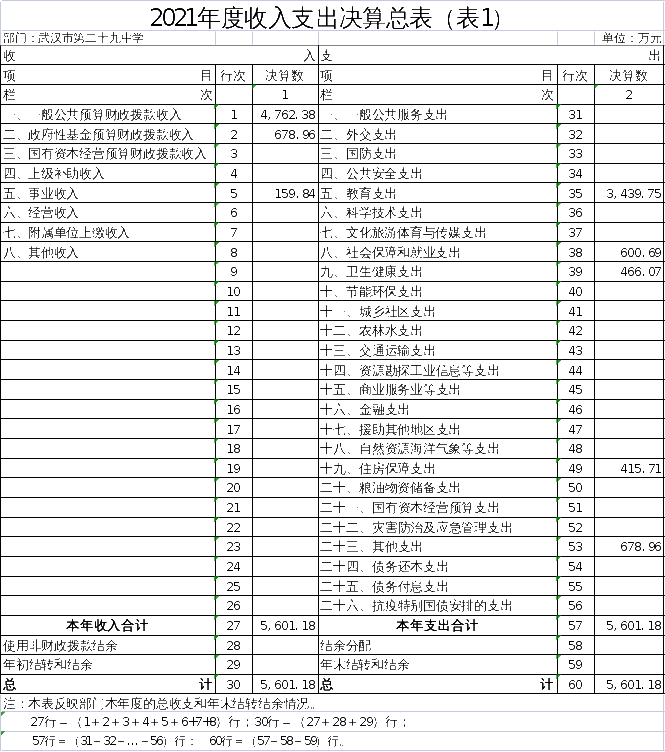The height and width of the screenshot is (752, 665).
Task: Select row number 30 in income column
Action: (234, 684)
